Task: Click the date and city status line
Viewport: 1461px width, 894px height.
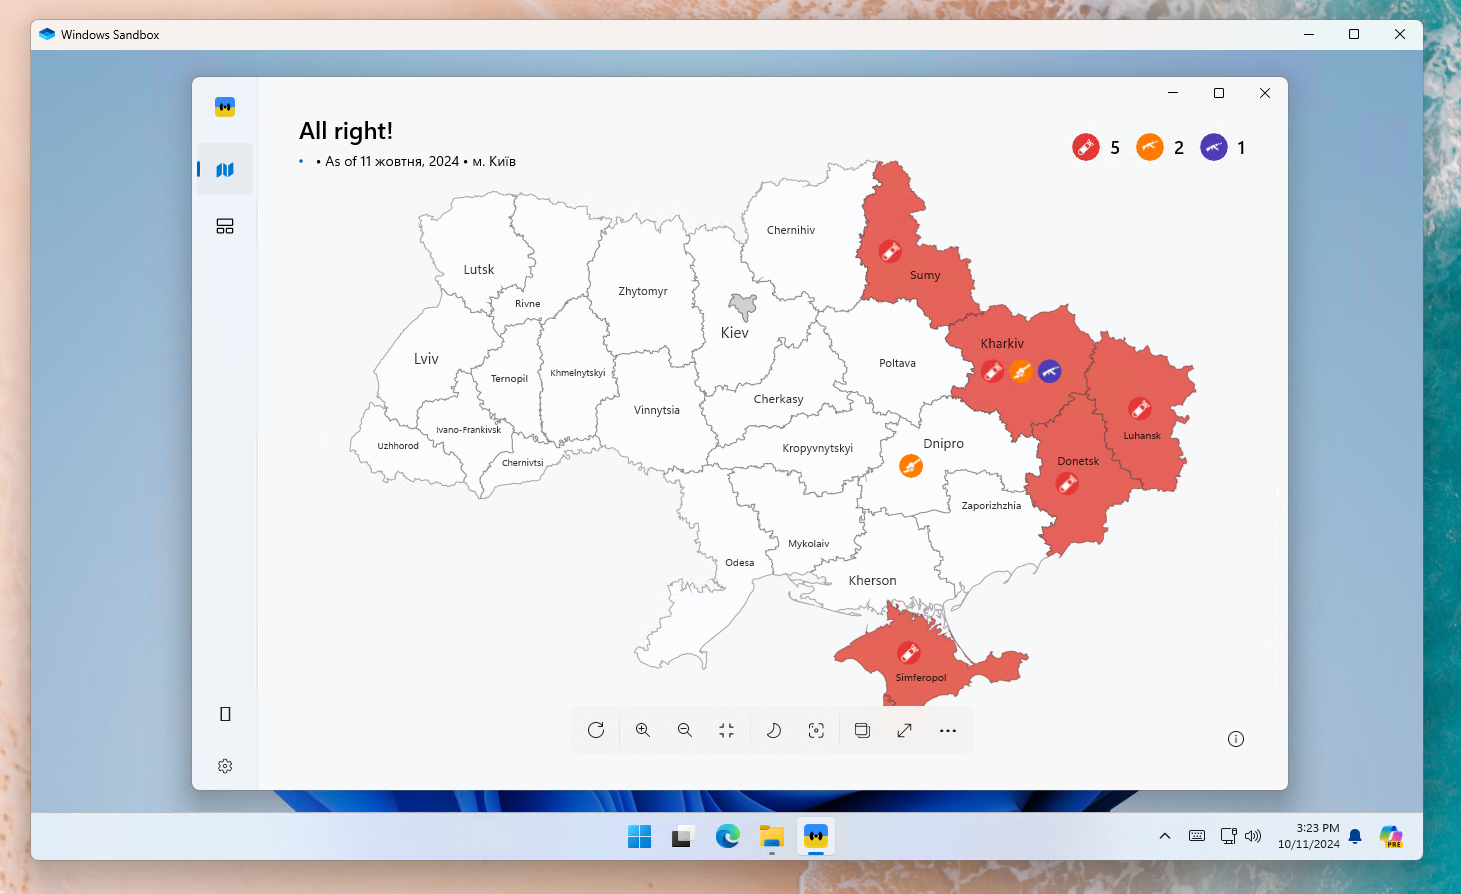Action: click(416, 161)
